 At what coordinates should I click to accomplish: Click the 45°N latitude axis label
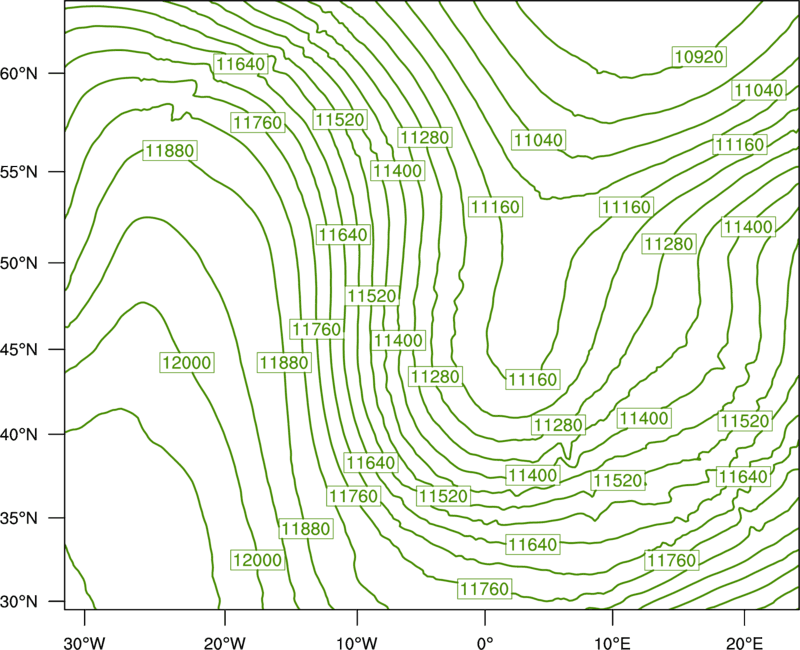[x=19, y=349]
